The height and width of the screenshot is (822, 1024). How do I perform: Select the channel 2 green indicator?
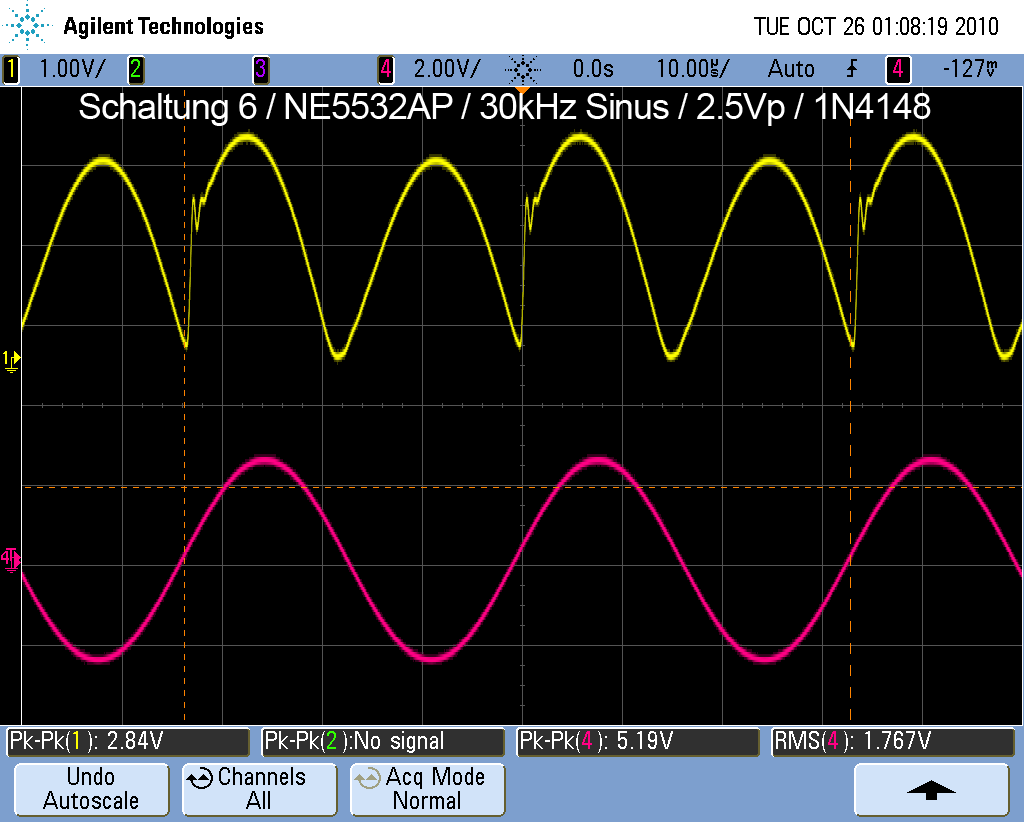pos(136,69)
